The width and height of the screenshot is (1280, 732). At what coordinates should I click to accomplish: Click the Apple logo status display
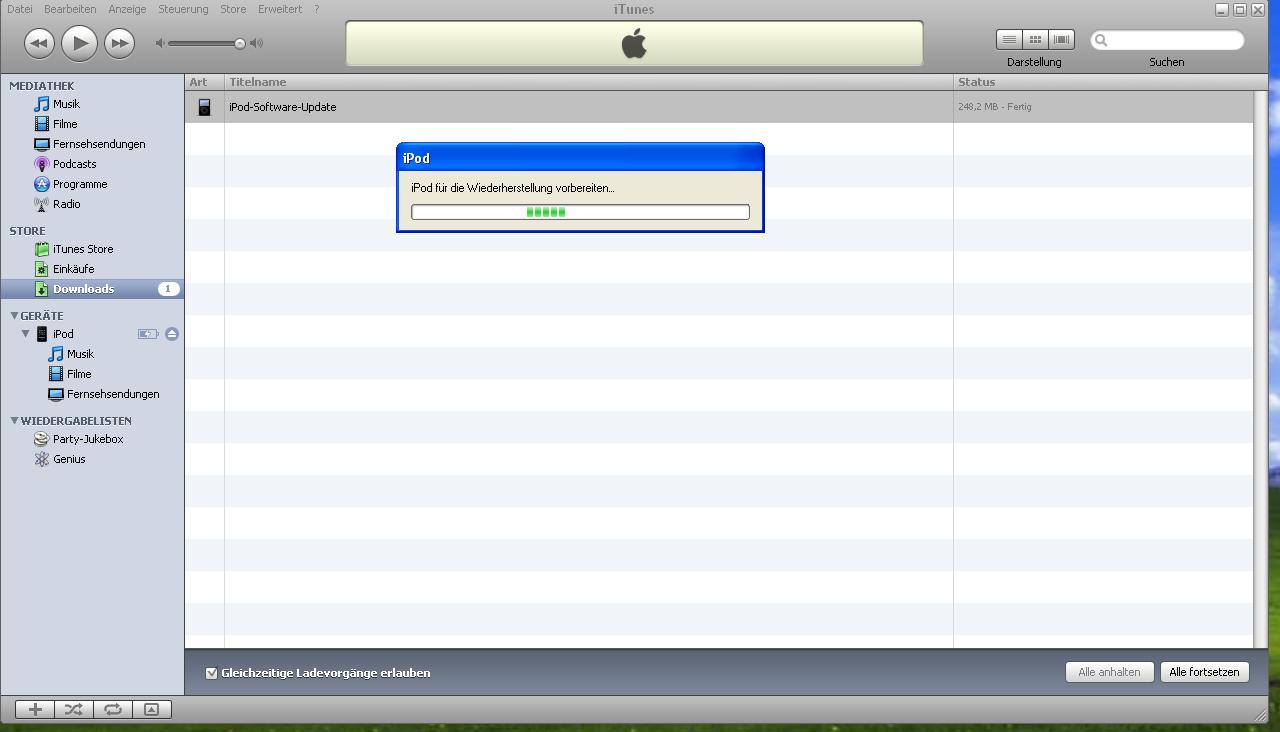pos(634,43)
